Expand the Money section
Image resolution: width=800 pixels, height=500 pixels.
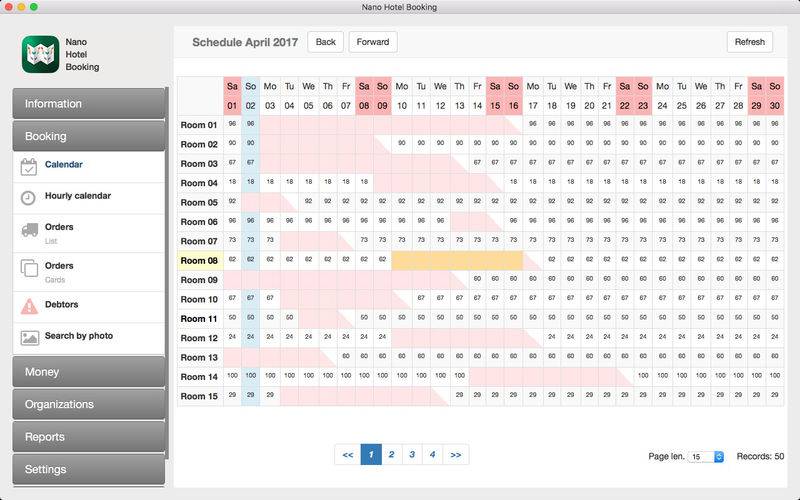tap(89, 372)
